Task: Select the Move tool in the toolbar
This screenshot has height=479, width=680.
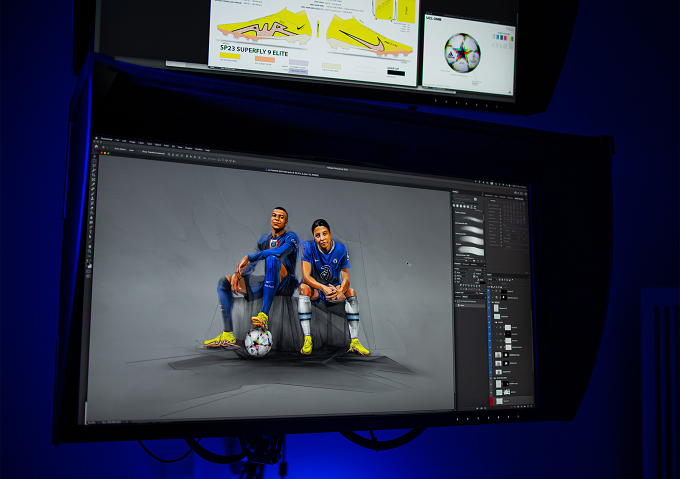Action: 94,156
